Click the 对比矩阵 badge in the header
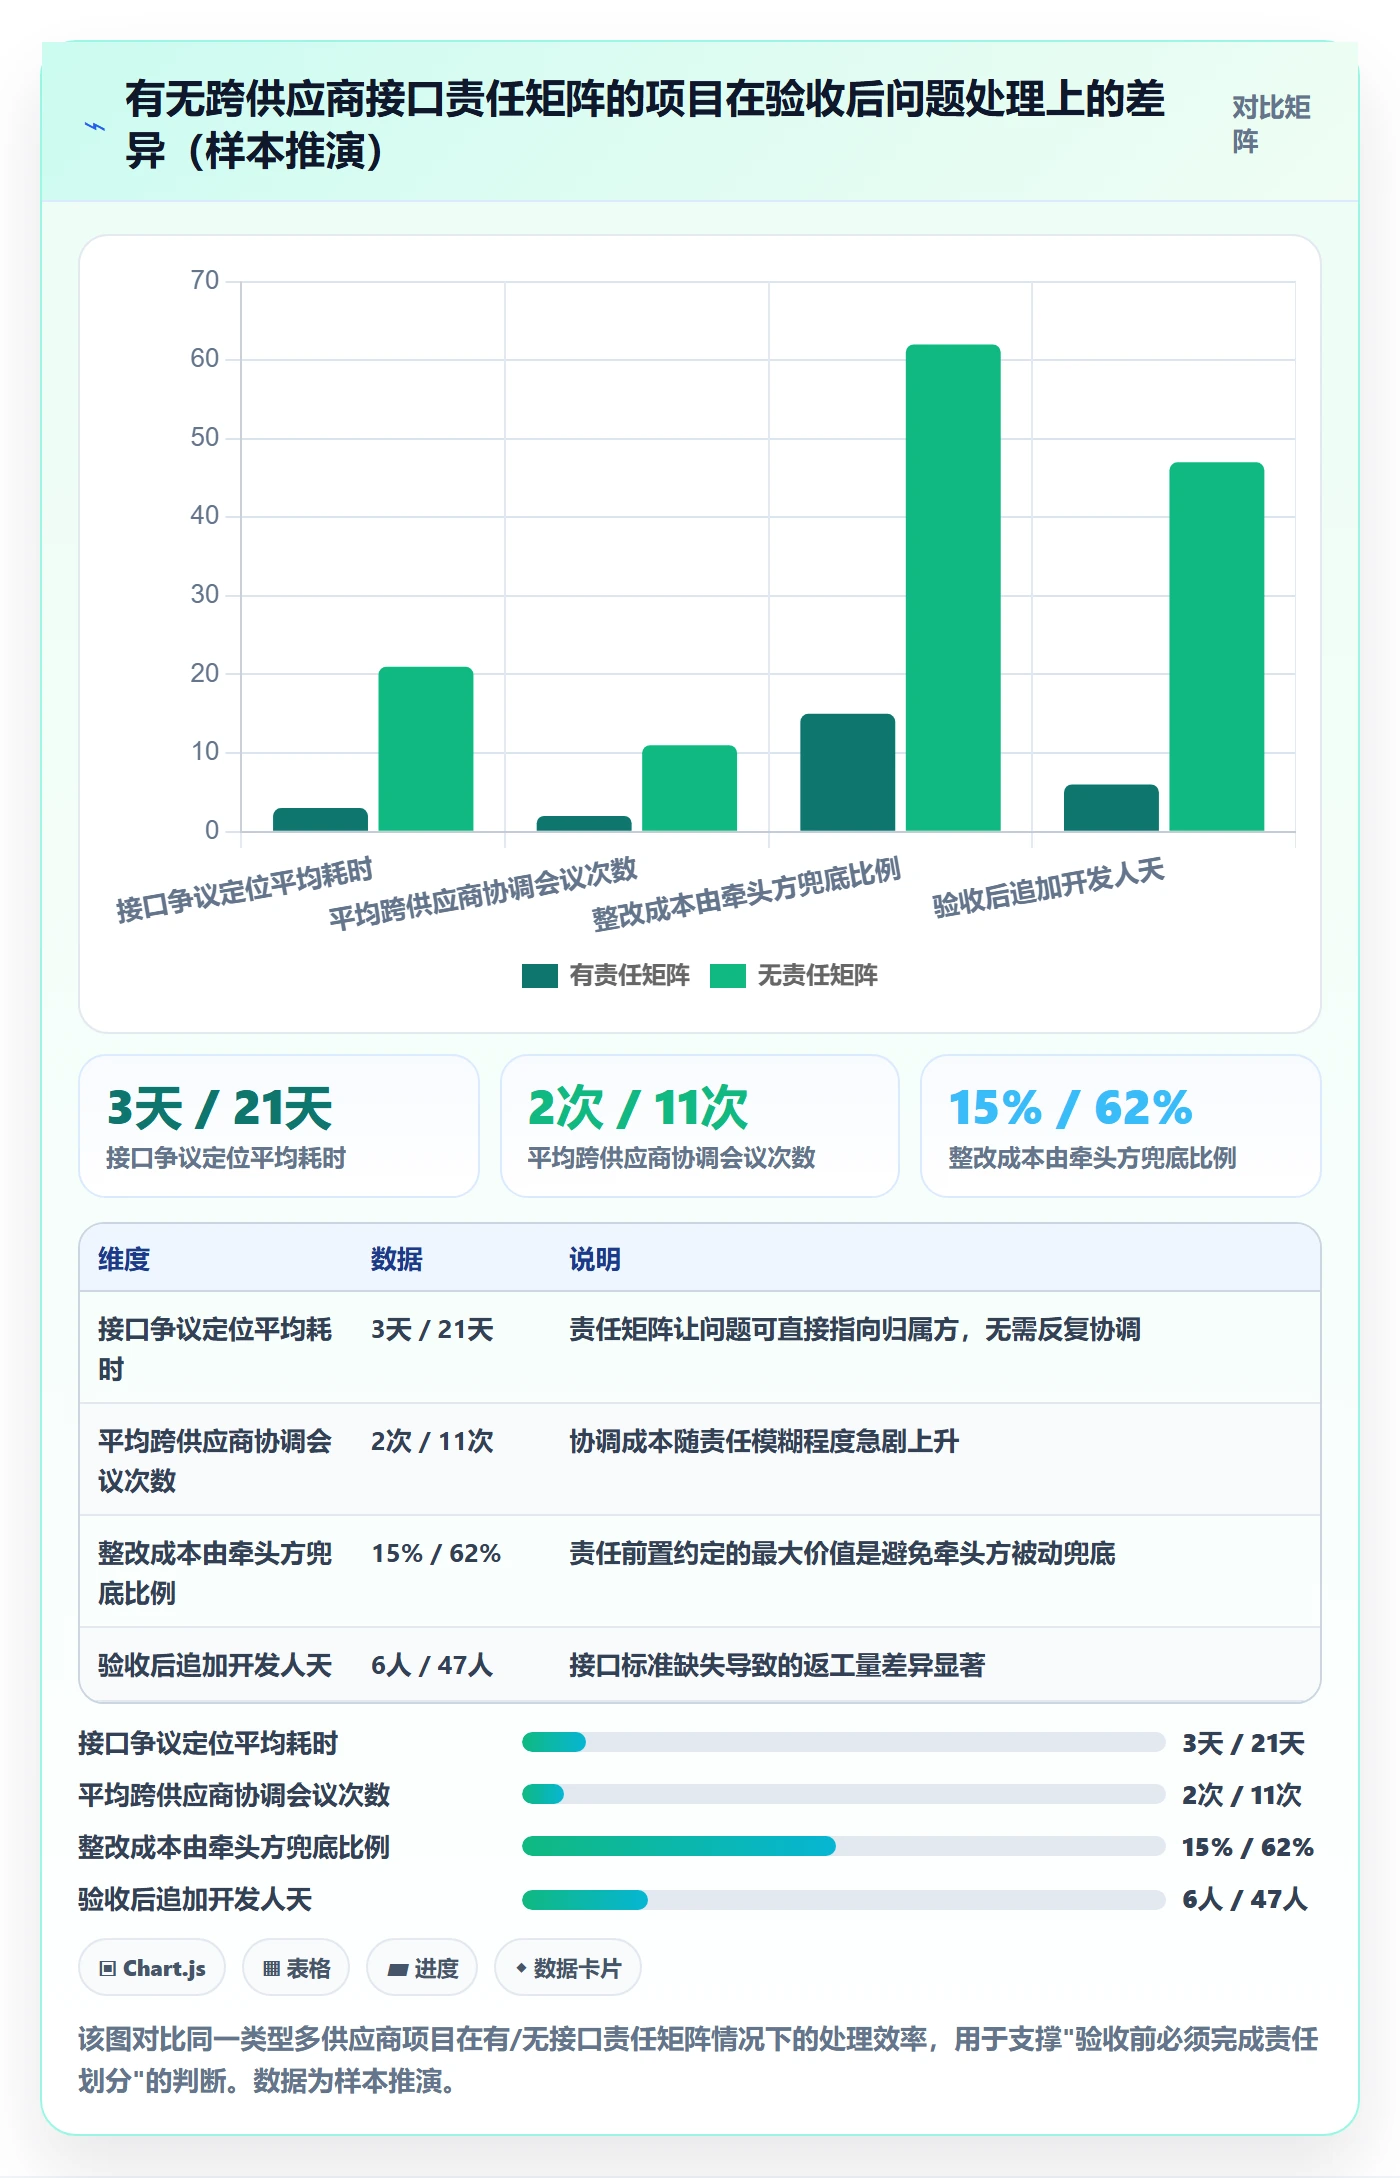 coord(1271,124)
